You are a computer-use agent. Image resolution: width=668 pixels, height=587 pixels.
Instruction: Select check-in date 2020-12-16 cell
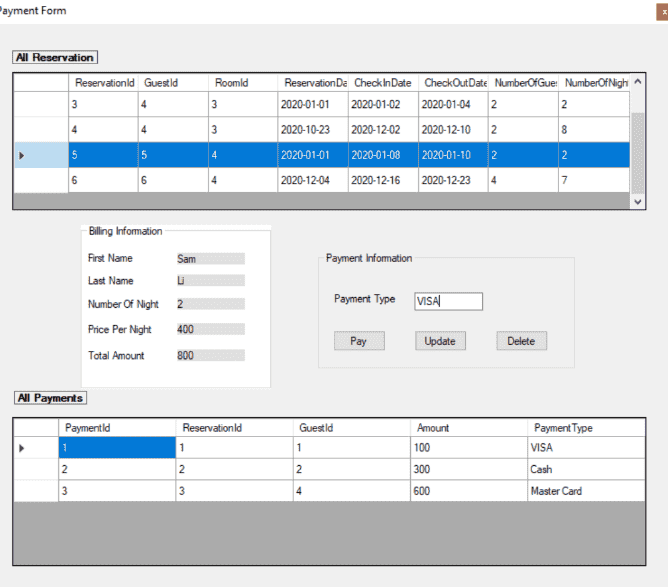[383, 180]
